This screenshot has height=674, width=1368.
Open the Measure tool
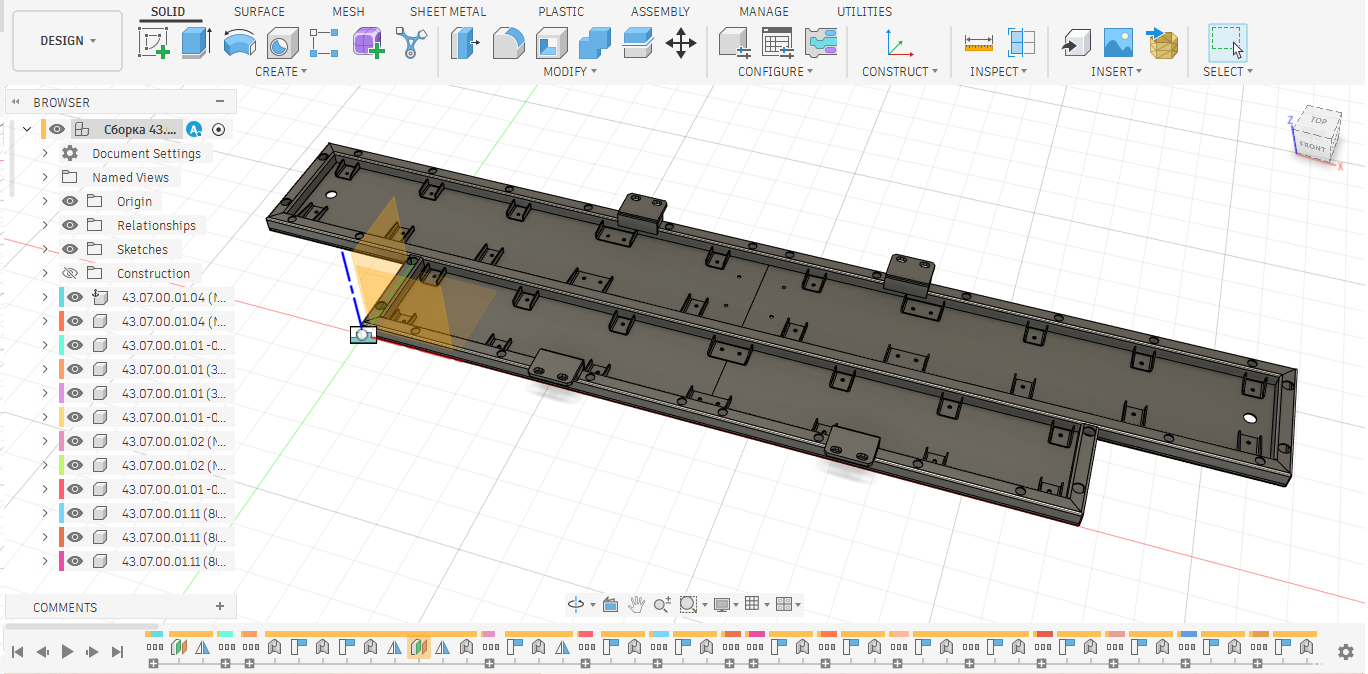(978, 42)
